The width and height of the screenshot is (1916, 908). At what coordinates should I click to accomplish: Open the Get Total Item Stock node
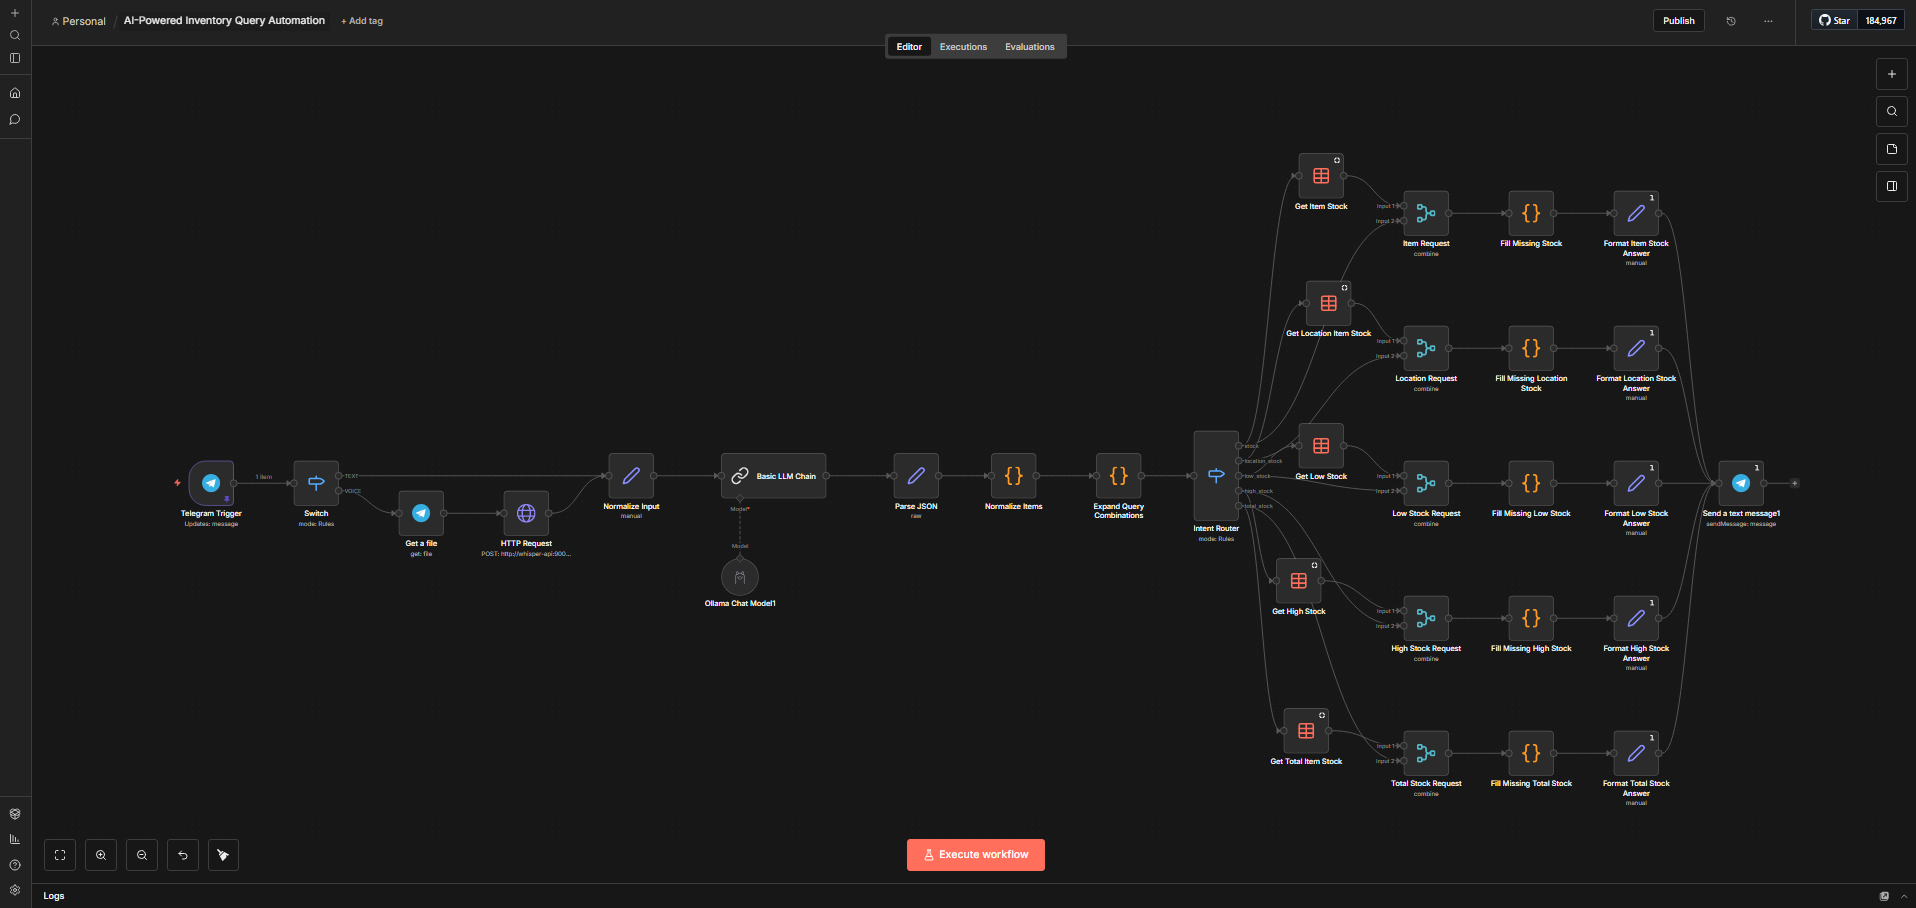1306,731
